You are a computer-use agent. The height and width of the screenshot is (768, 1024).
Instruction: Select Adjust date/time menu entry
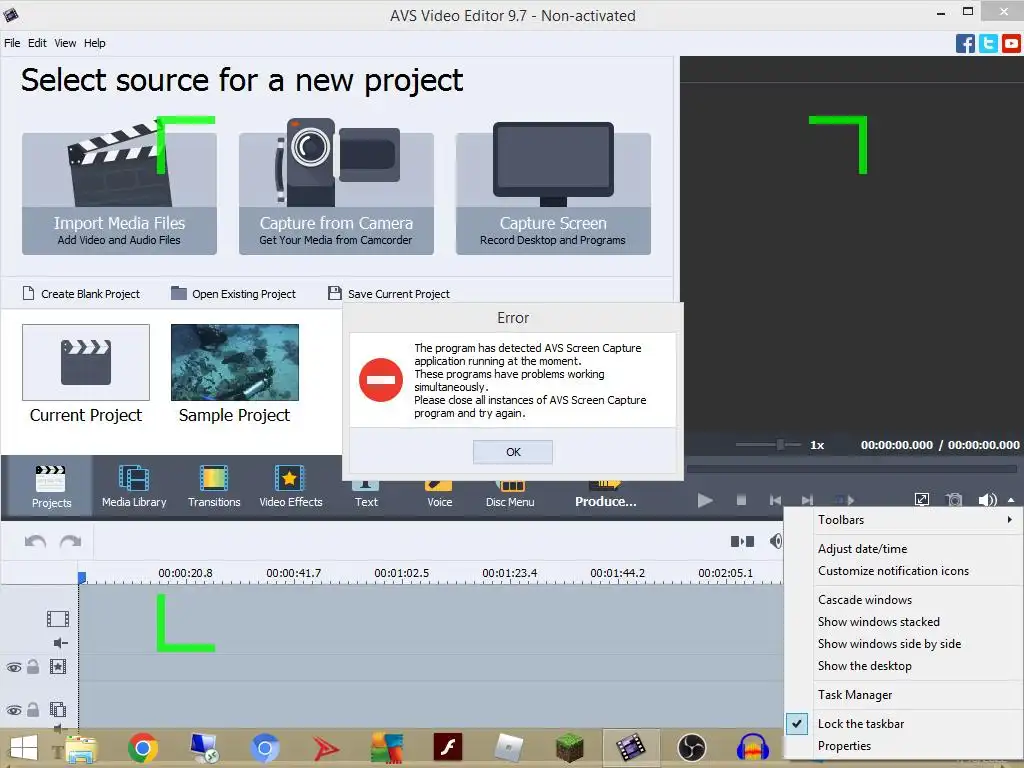click(903, 549)
